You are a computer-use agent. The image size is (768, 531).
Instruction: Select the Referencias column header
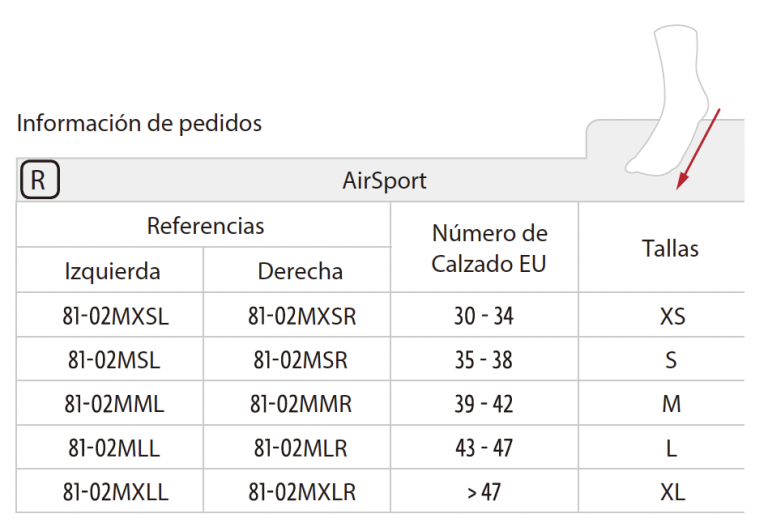pyautogui.click(x=205, y=226)
